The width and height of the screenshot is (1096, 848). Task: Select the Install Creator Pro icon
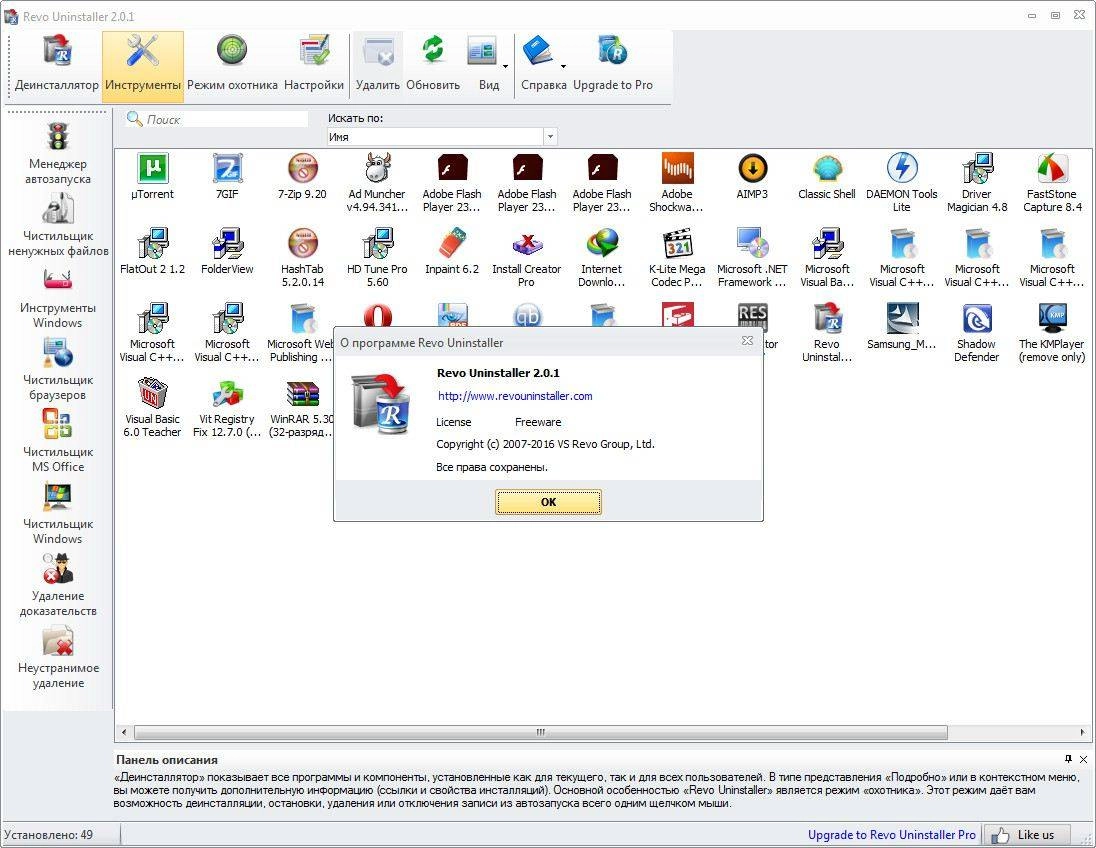[x=526, y=257]
